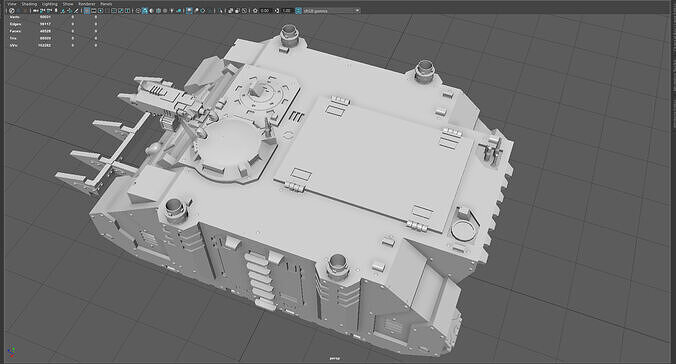Open the View menu
676x364 pixels.
coord(12,4)
